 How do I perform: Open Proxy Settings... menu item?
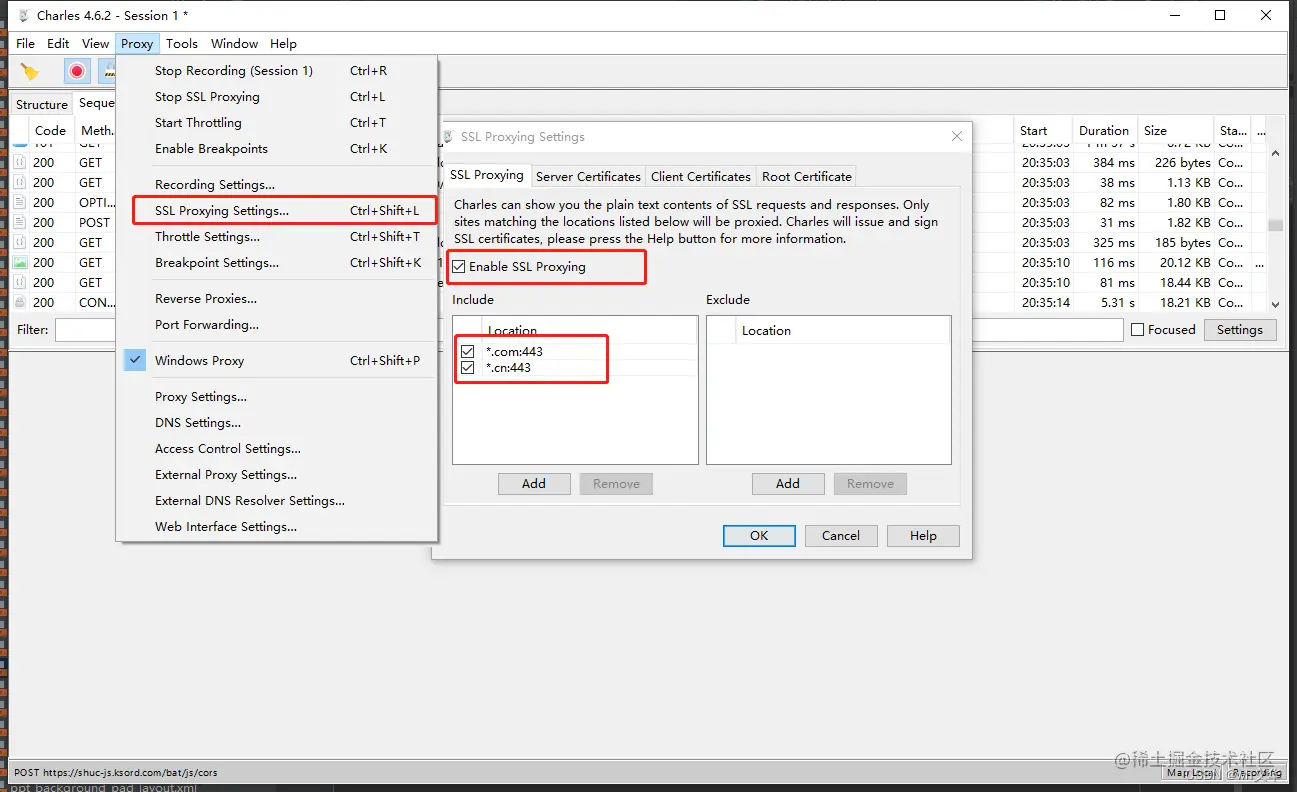276,397
